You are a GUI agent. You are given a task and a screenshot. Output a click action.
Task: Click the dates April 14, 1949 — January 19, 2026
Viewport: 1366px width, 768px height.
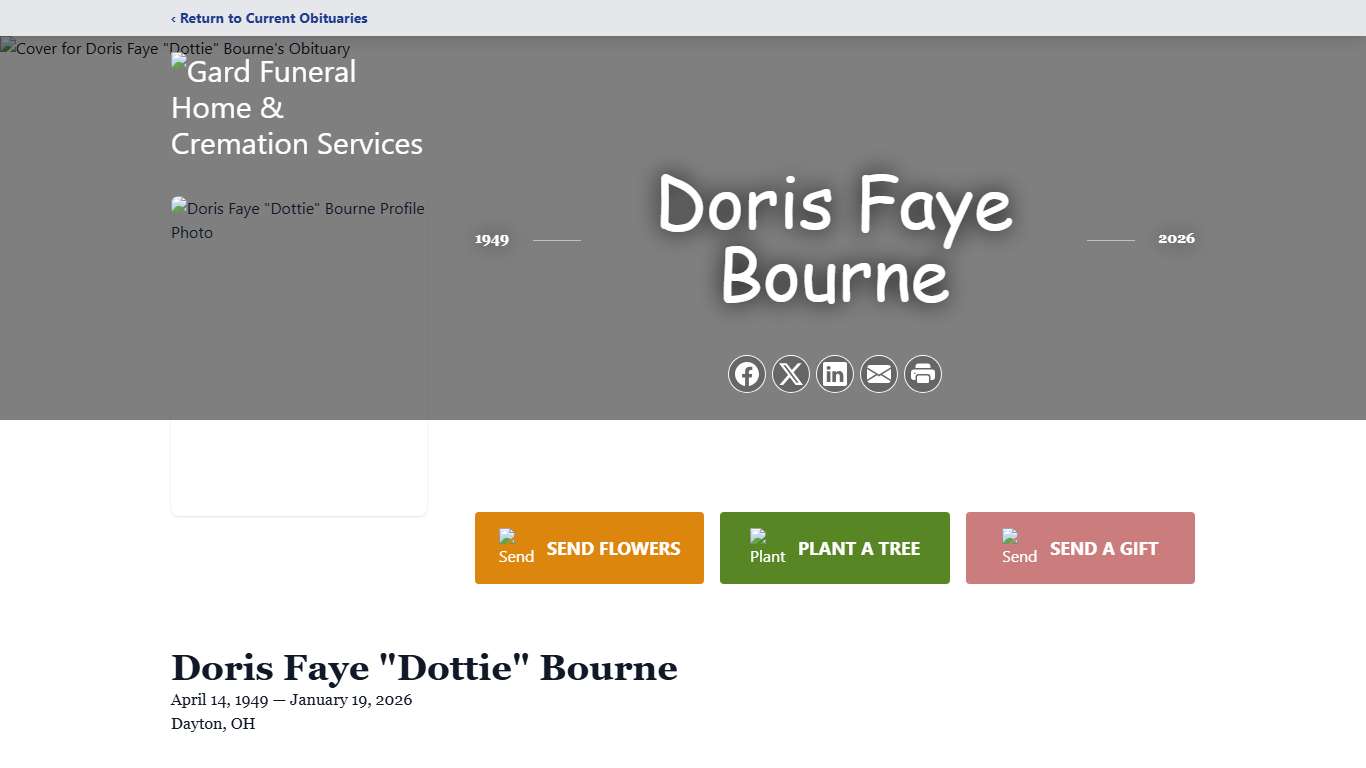(291, 699)
